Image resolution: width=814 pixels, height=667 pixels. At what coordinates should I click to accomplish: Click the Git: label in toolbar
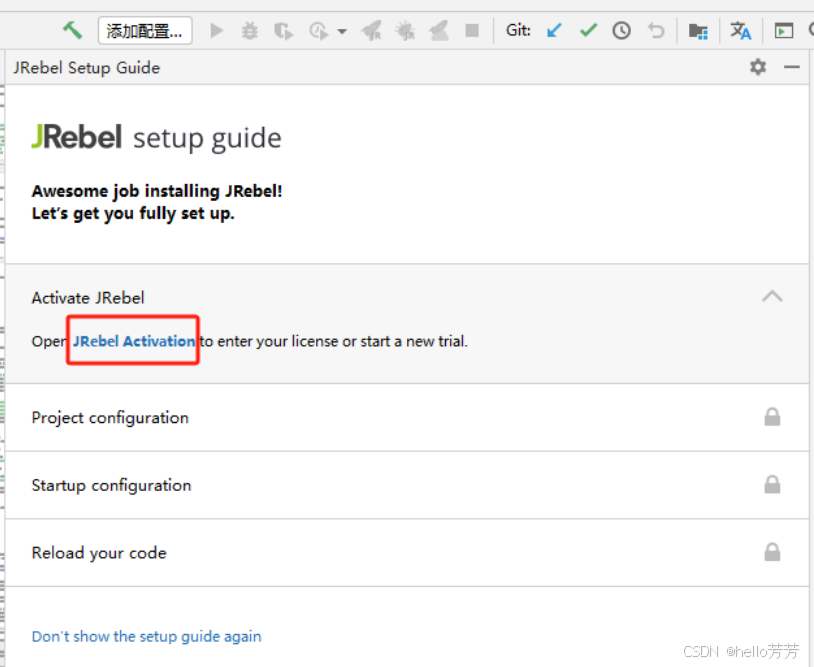[x=518, y=31]
